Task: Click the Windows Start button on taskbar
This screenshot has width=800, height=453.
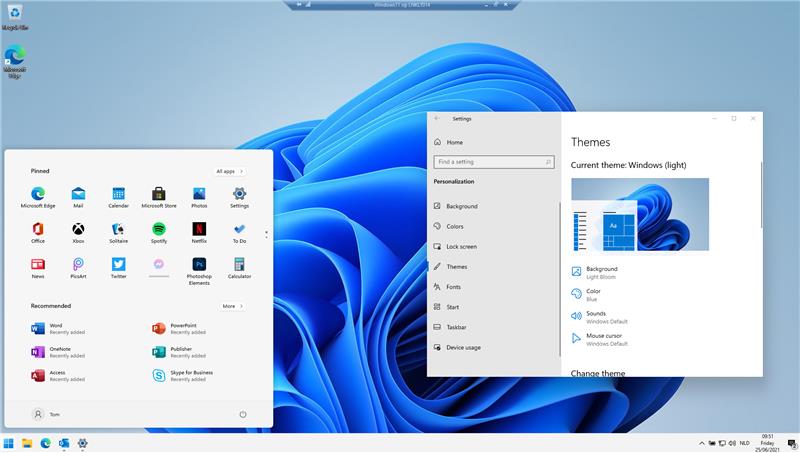Action: 9,443
